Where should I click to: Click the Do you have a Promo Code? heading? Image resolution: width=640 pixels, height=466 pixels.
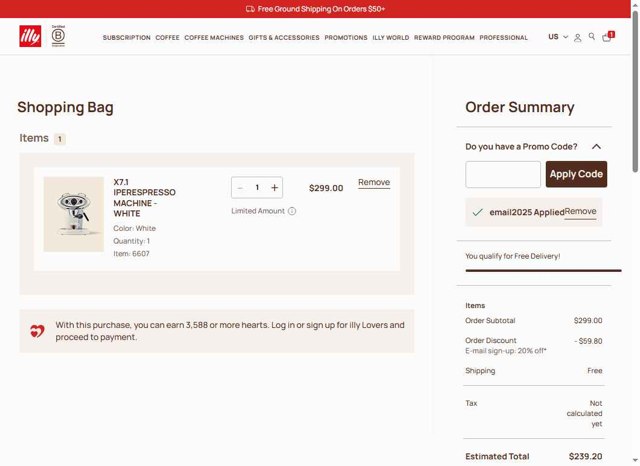click(x=521, y=146)
